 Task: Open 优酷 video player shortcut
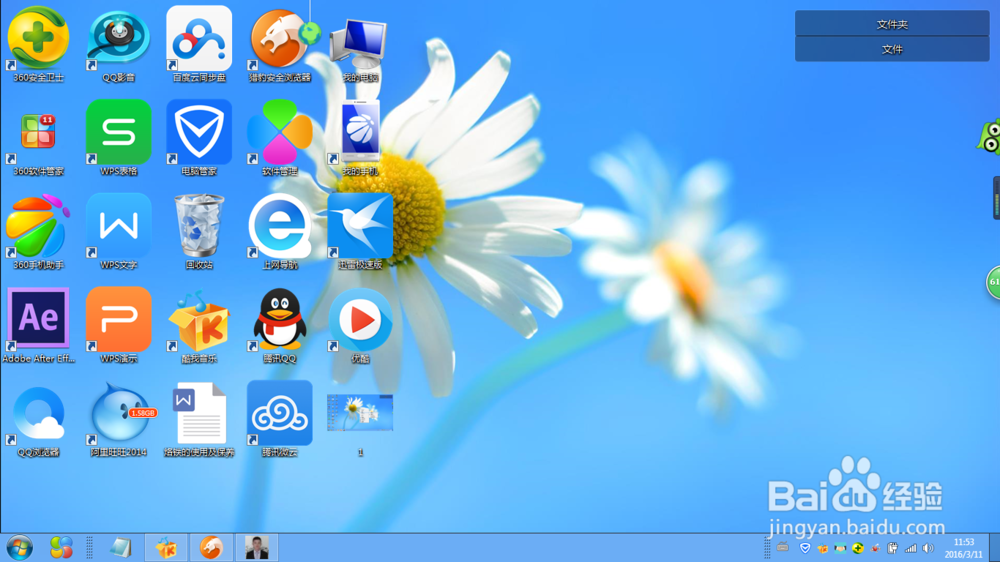[x=360, y=325]
